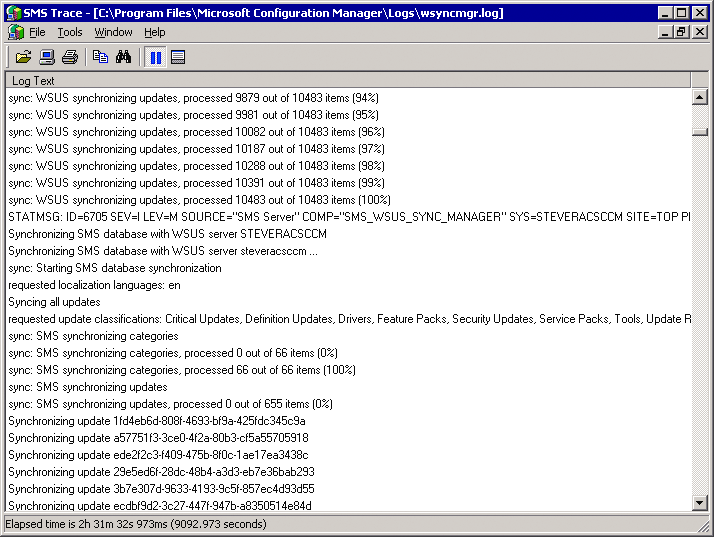The image size is (714, 537).
Task: Select the STATMSG: ID=6705 log line
Action: 348,217
